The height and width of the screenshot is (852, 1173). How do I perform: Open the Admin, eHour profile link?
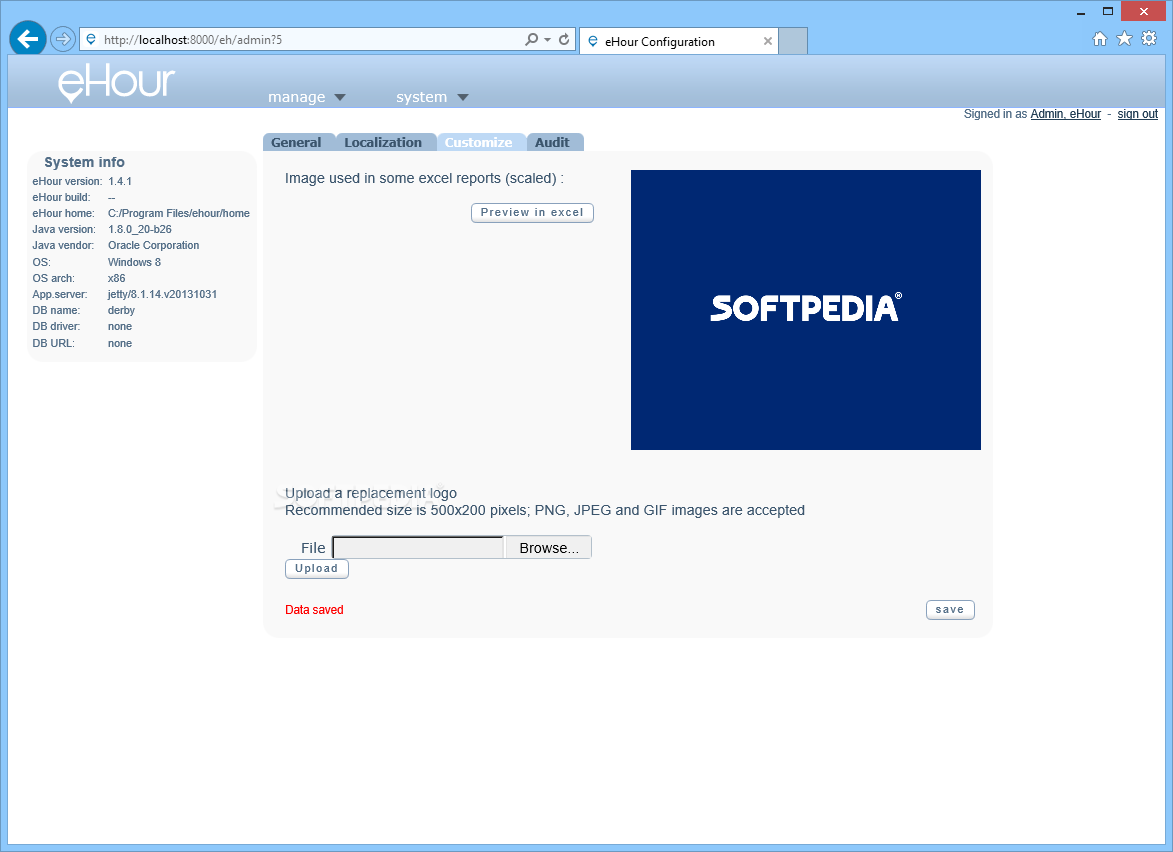pyautogui.click(x=1065, y=114)
